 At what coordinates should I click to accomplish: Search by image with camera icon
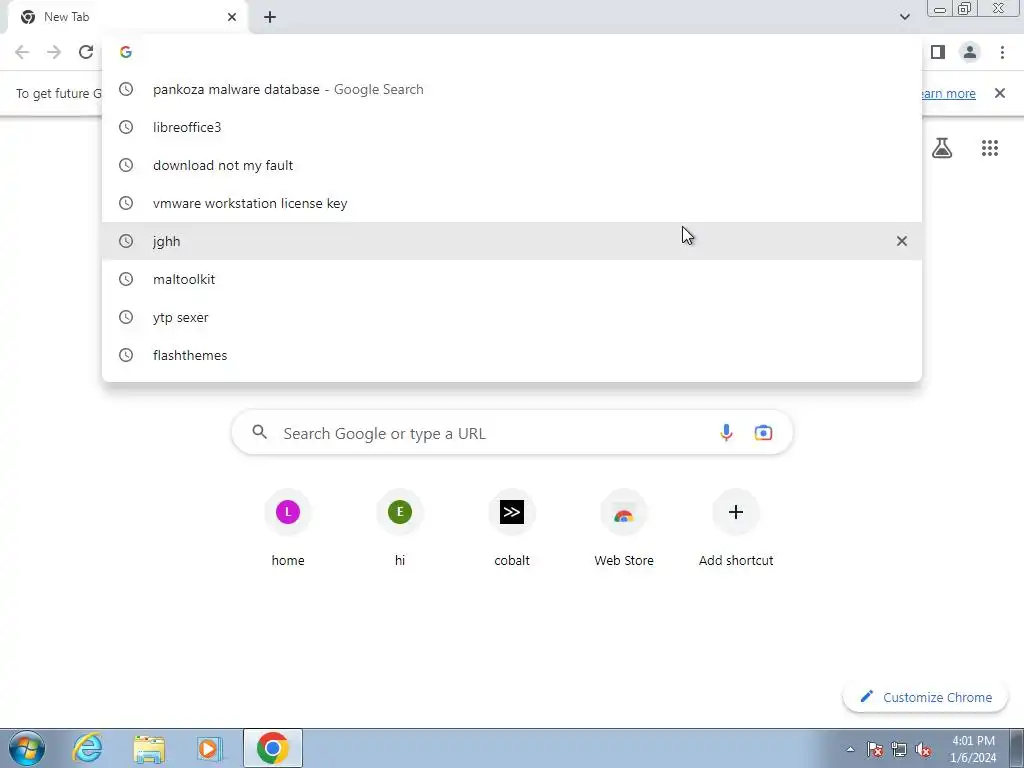(763, 433)
